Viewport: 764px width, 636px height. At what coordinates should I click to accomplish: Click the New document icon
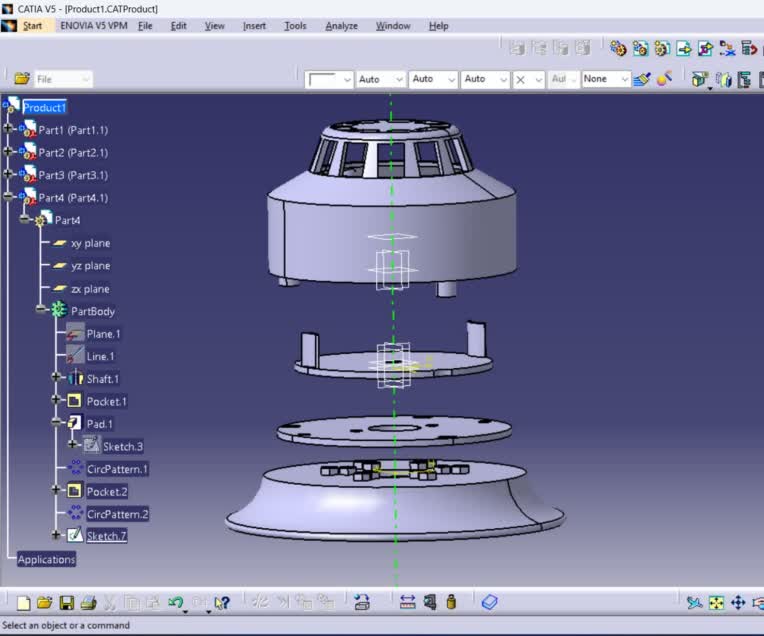pos(23,603)
